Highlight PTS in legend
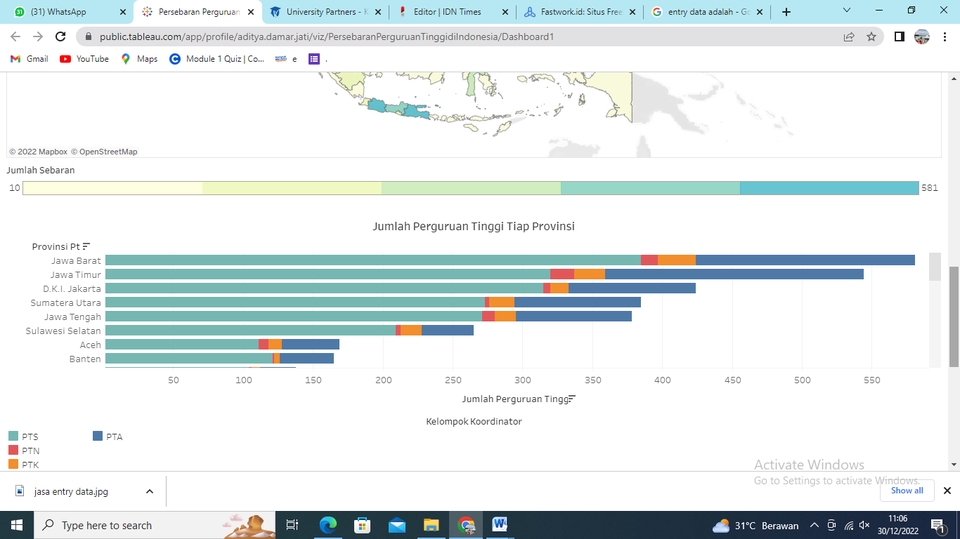 (23, 437)
